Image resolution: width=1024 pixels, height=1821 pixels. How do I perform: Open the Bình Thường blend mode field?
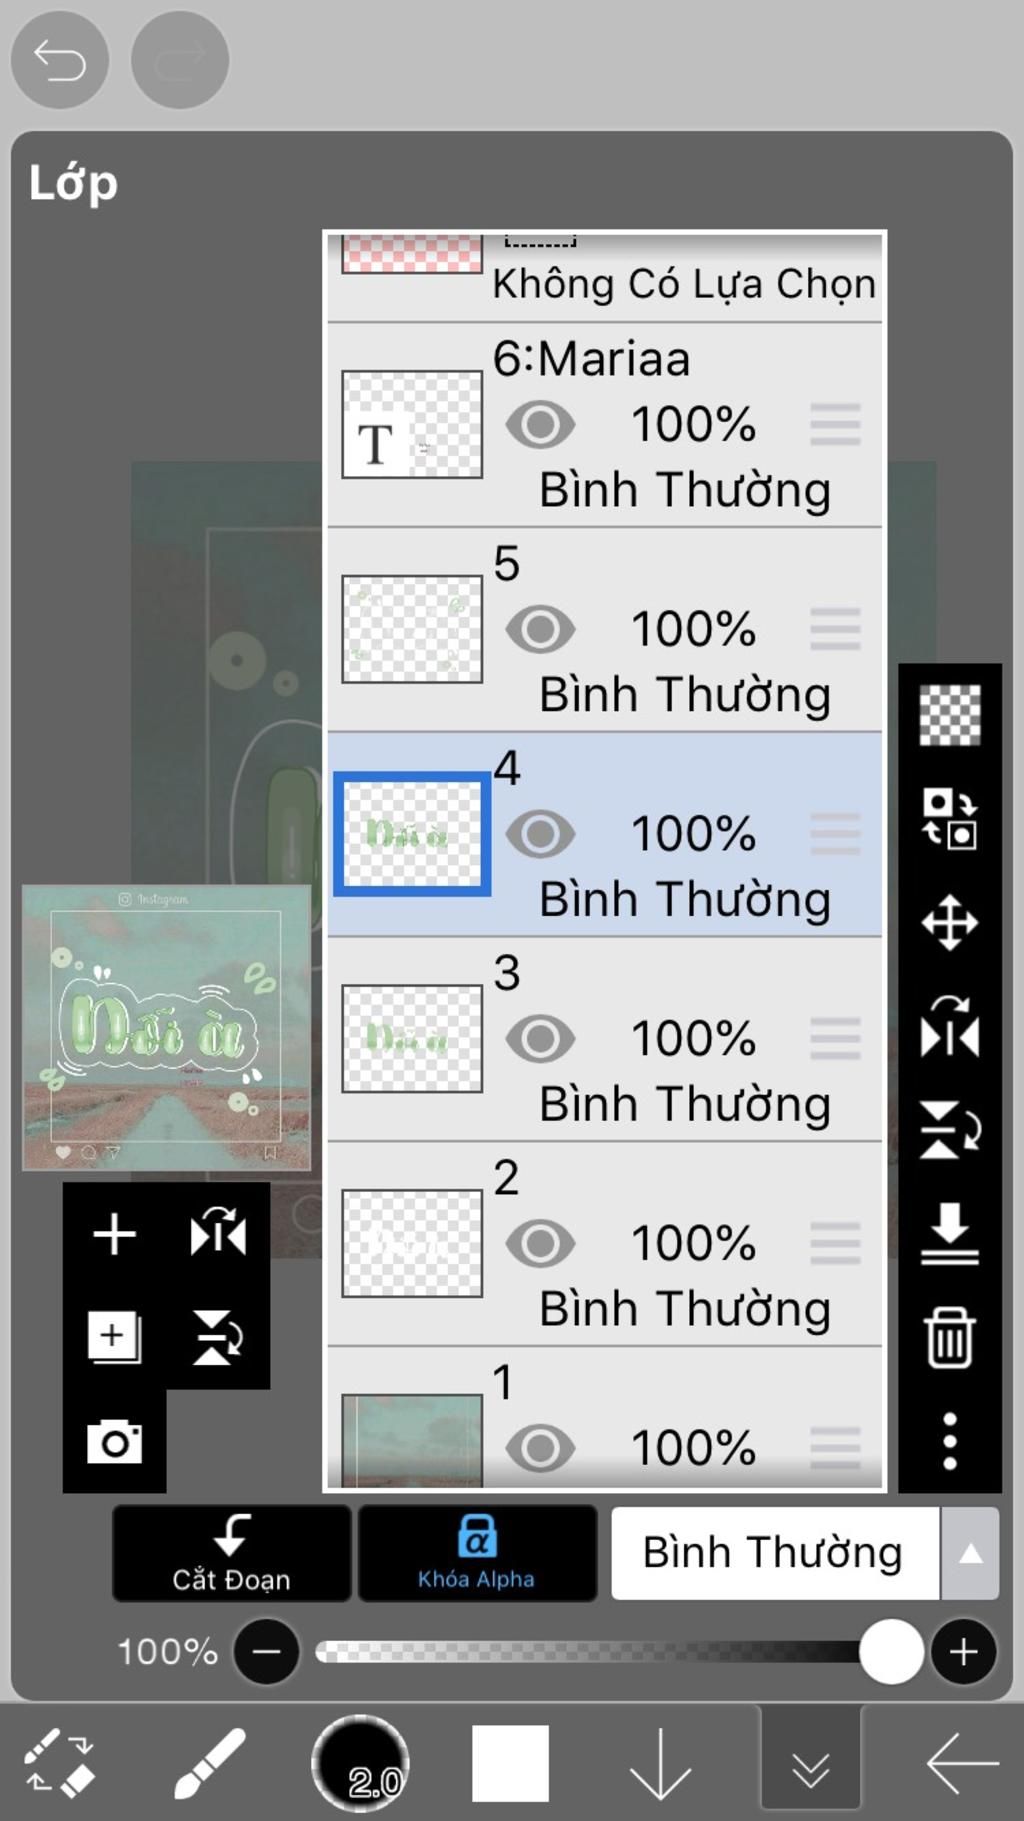775,1553
